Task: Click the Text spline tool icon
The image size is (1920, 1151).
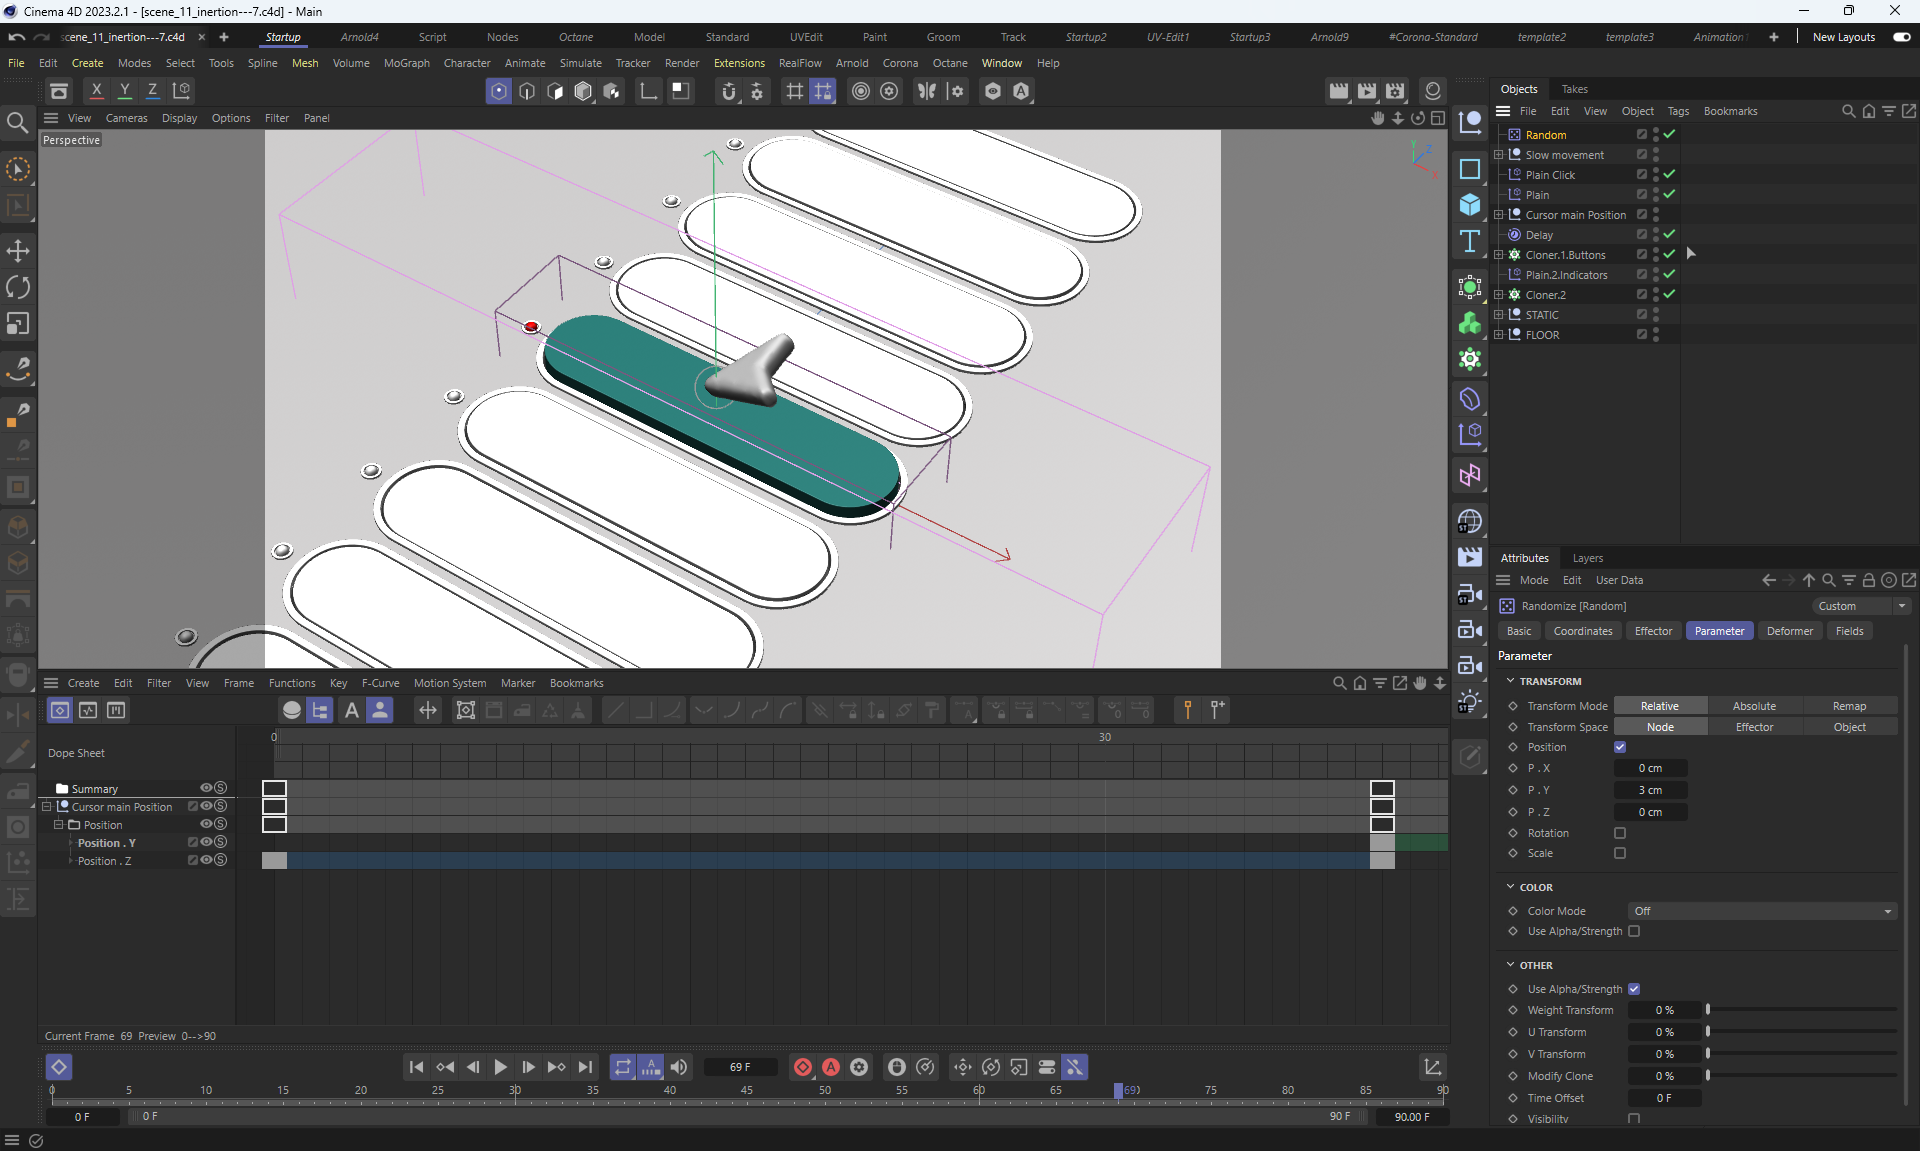Action: click(1469, 241)
